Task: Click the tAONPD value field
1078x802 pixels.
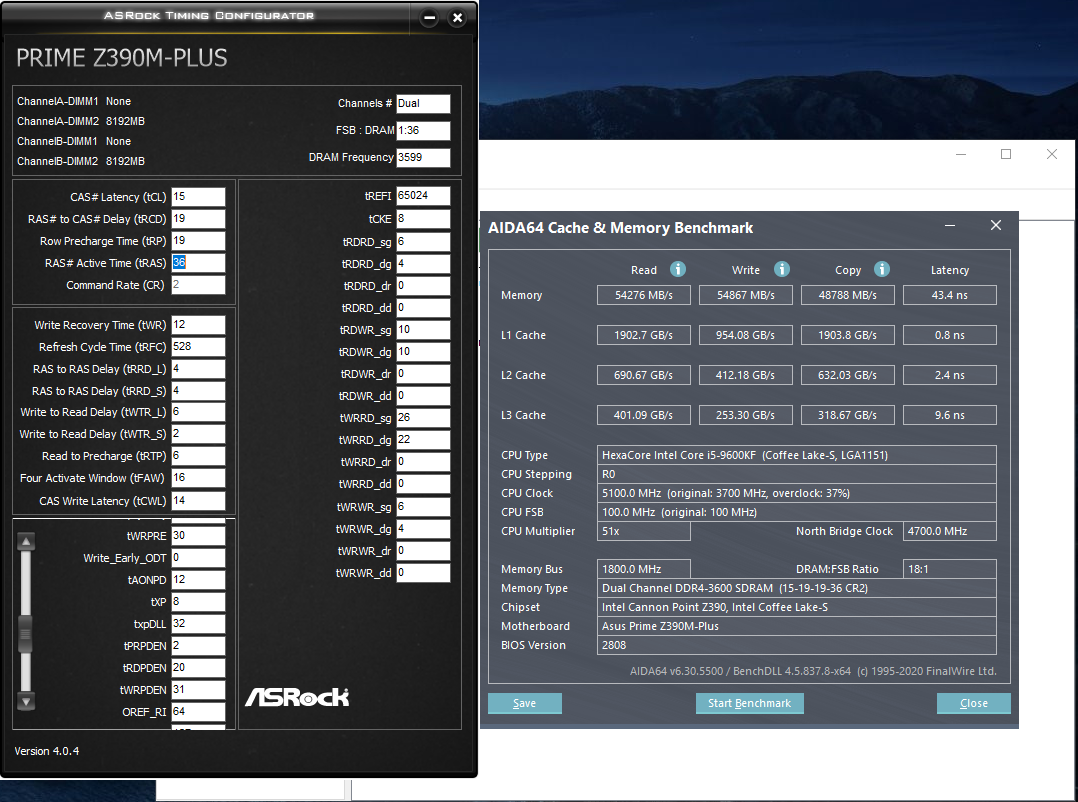Action: coord(198,579)
